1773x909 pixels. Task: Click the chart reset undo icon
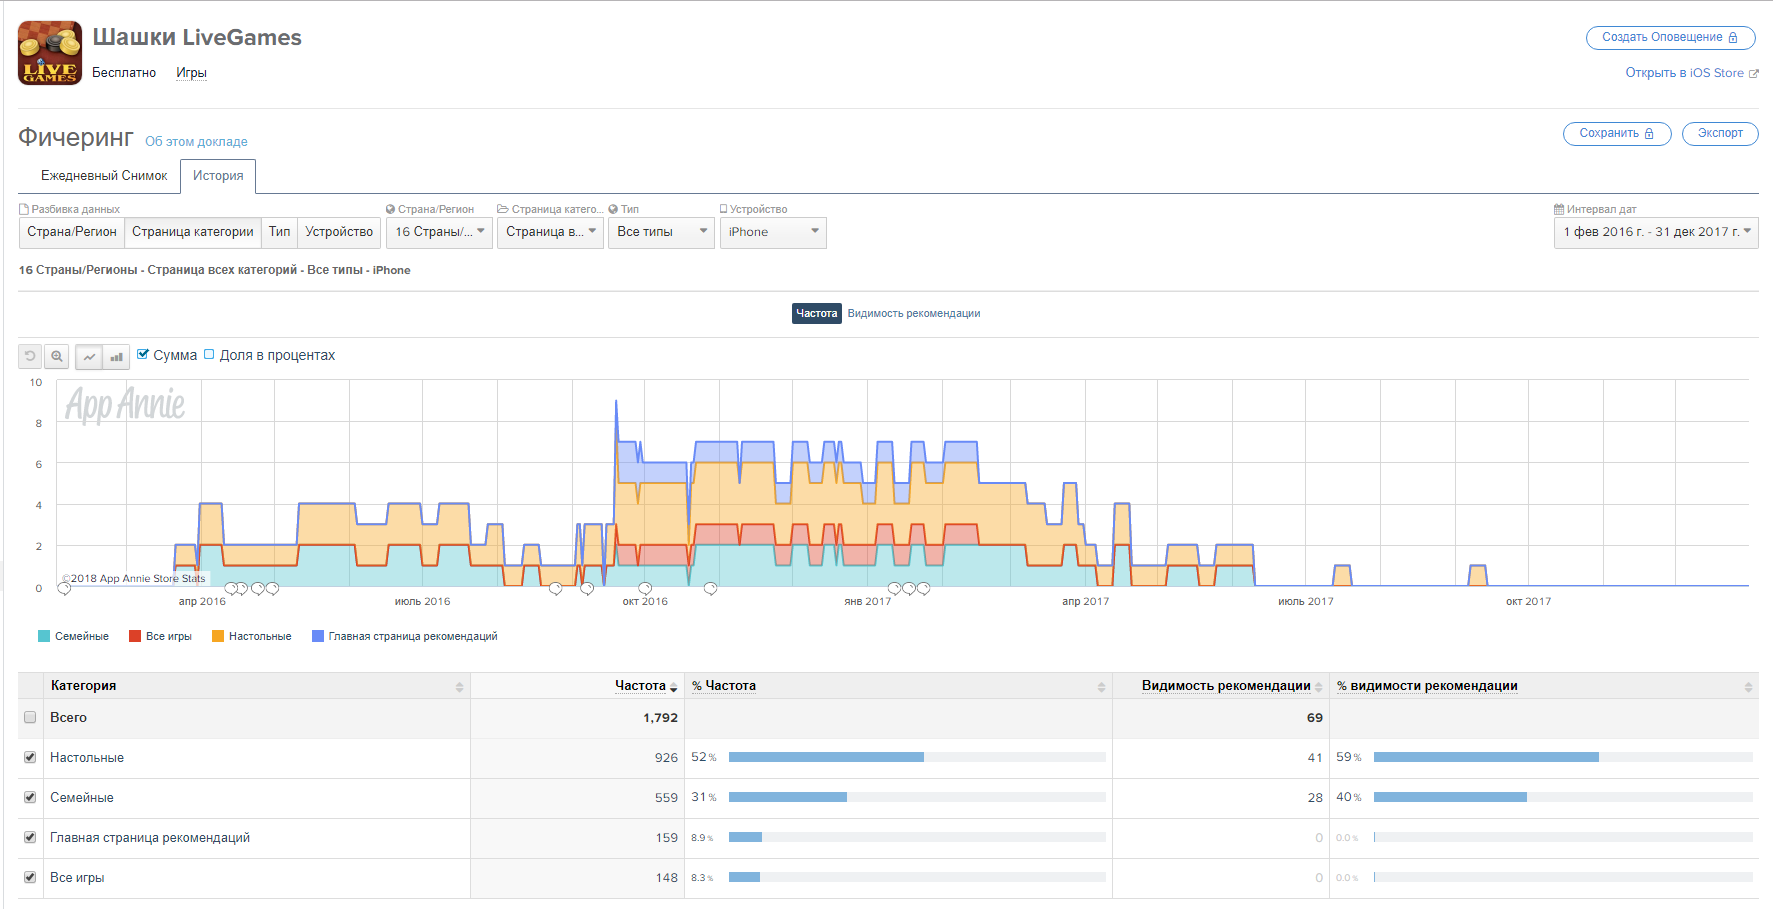(x=30, y=356)
